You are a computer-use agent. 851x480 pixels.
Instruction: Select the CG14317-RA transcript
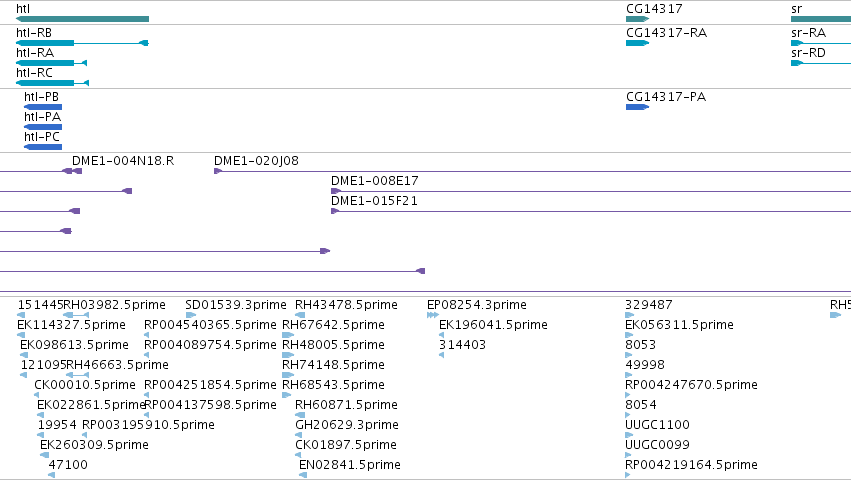(637, 43)
